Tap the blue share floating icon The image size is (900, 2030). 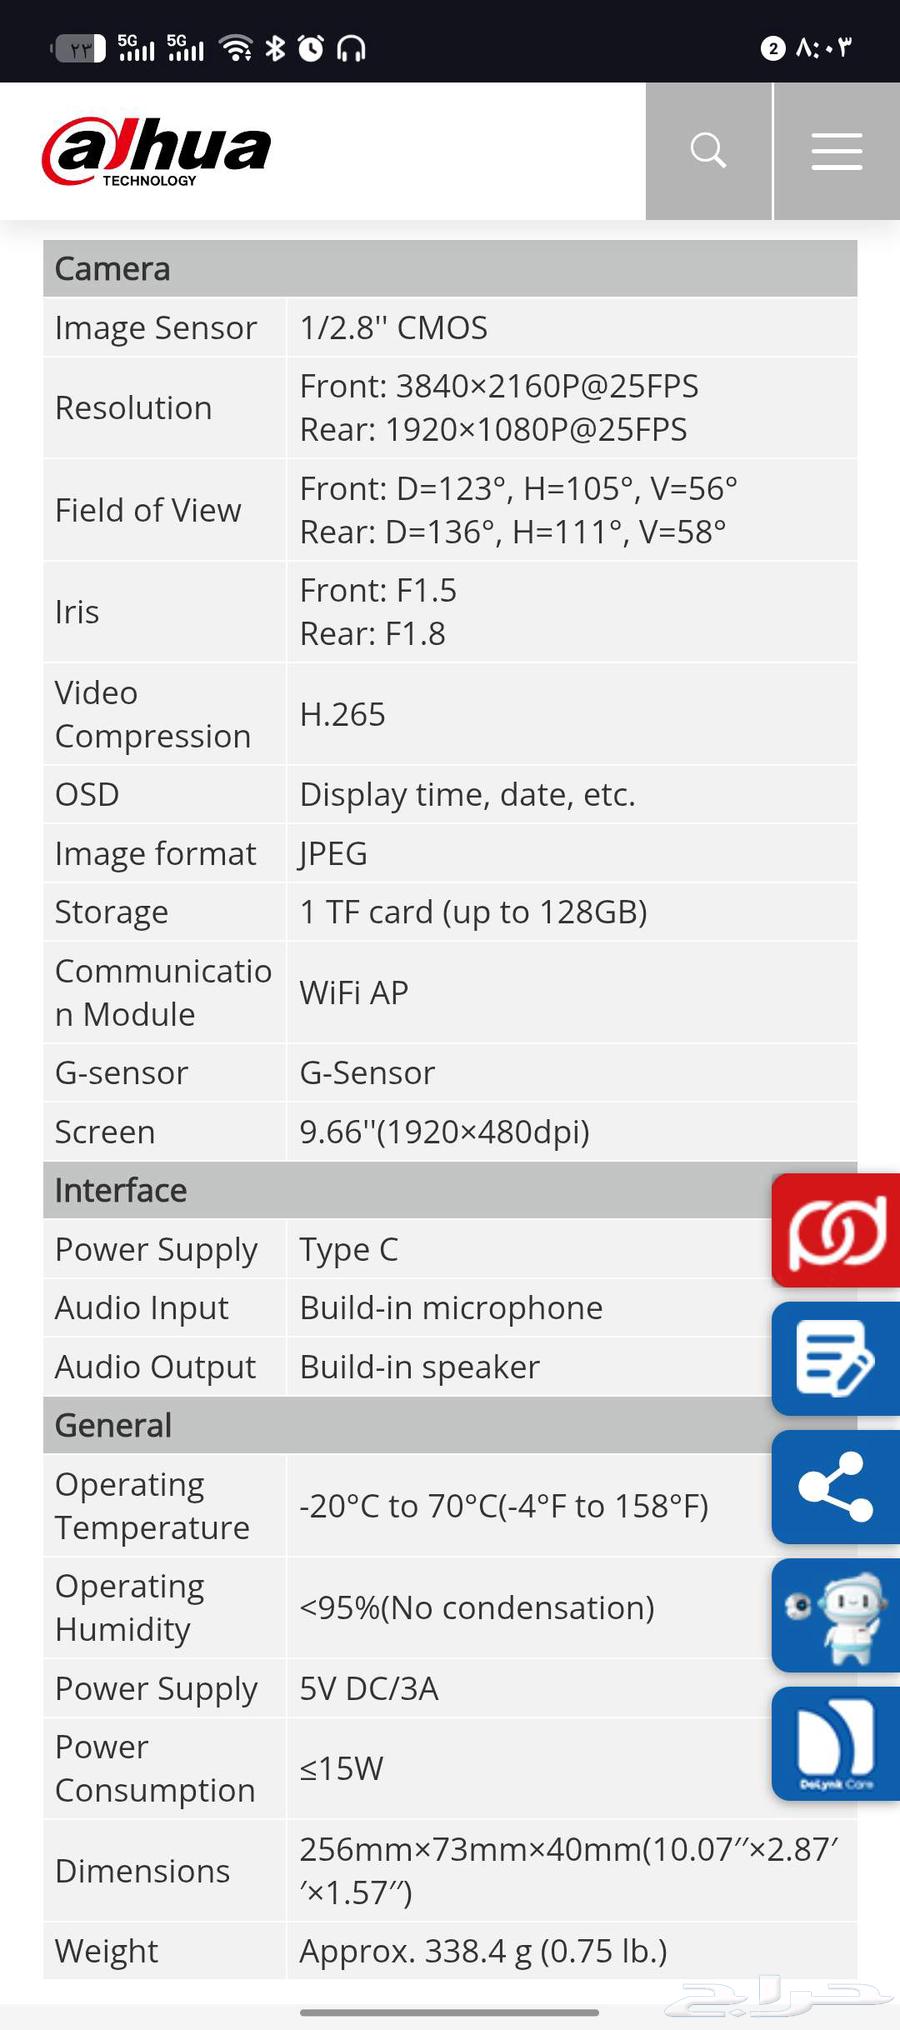pos(836,1487)
